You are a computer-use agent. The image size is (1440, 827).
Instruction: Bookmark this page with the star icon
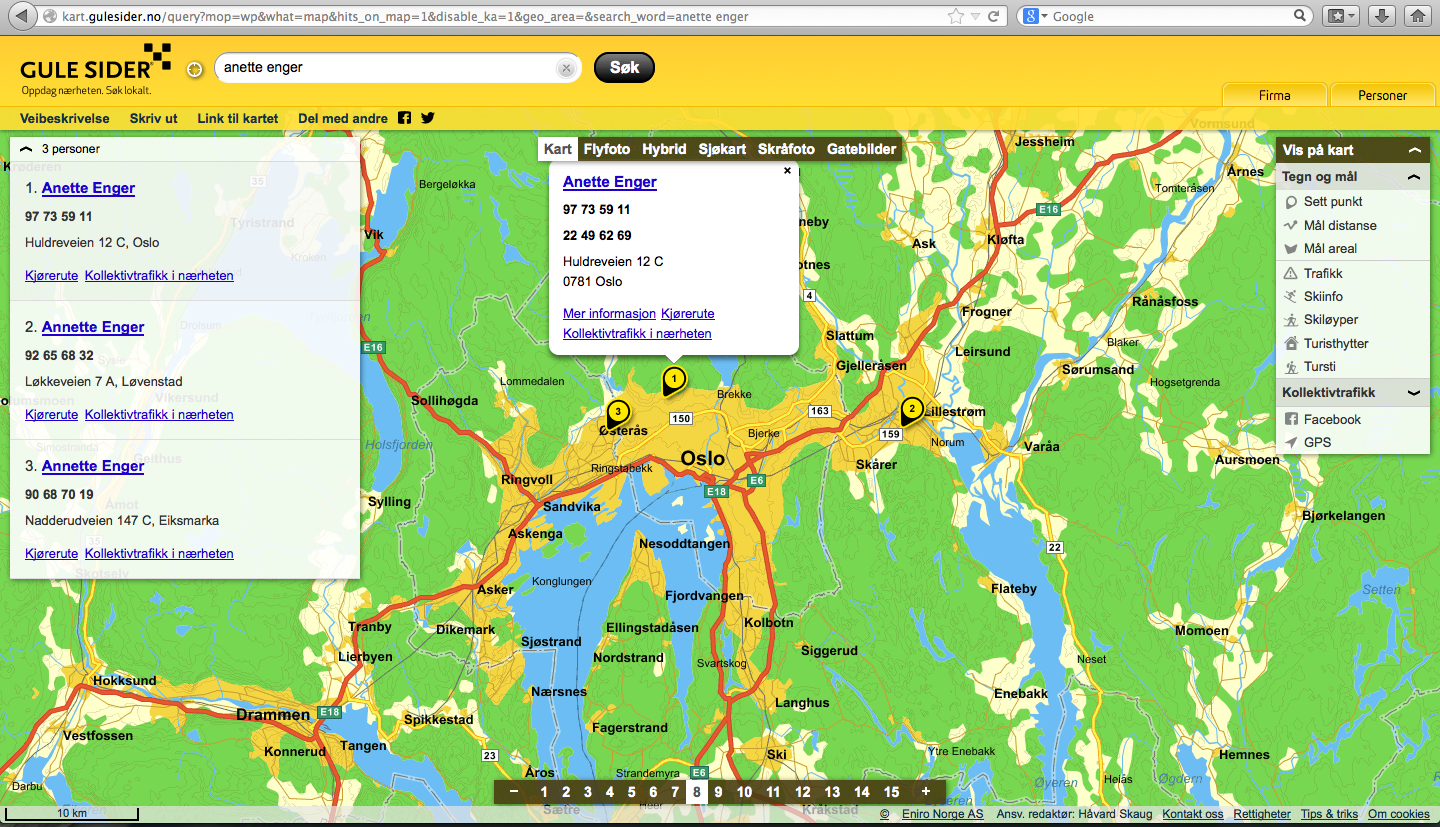click(x=956, y=16)
